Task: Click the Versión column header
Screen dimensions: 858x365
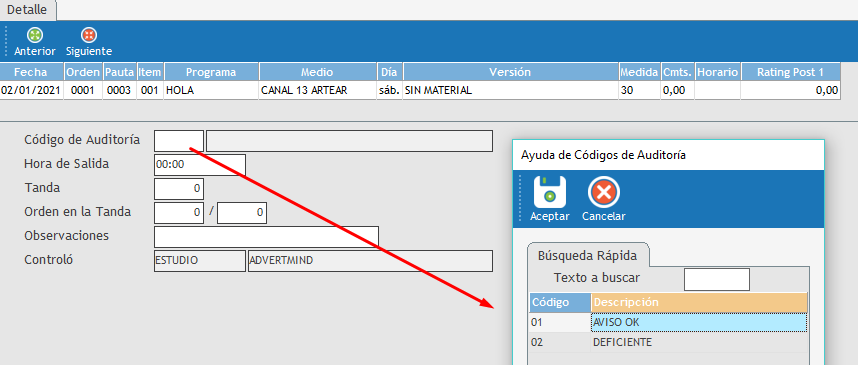Action: click(x=510, y=72)
